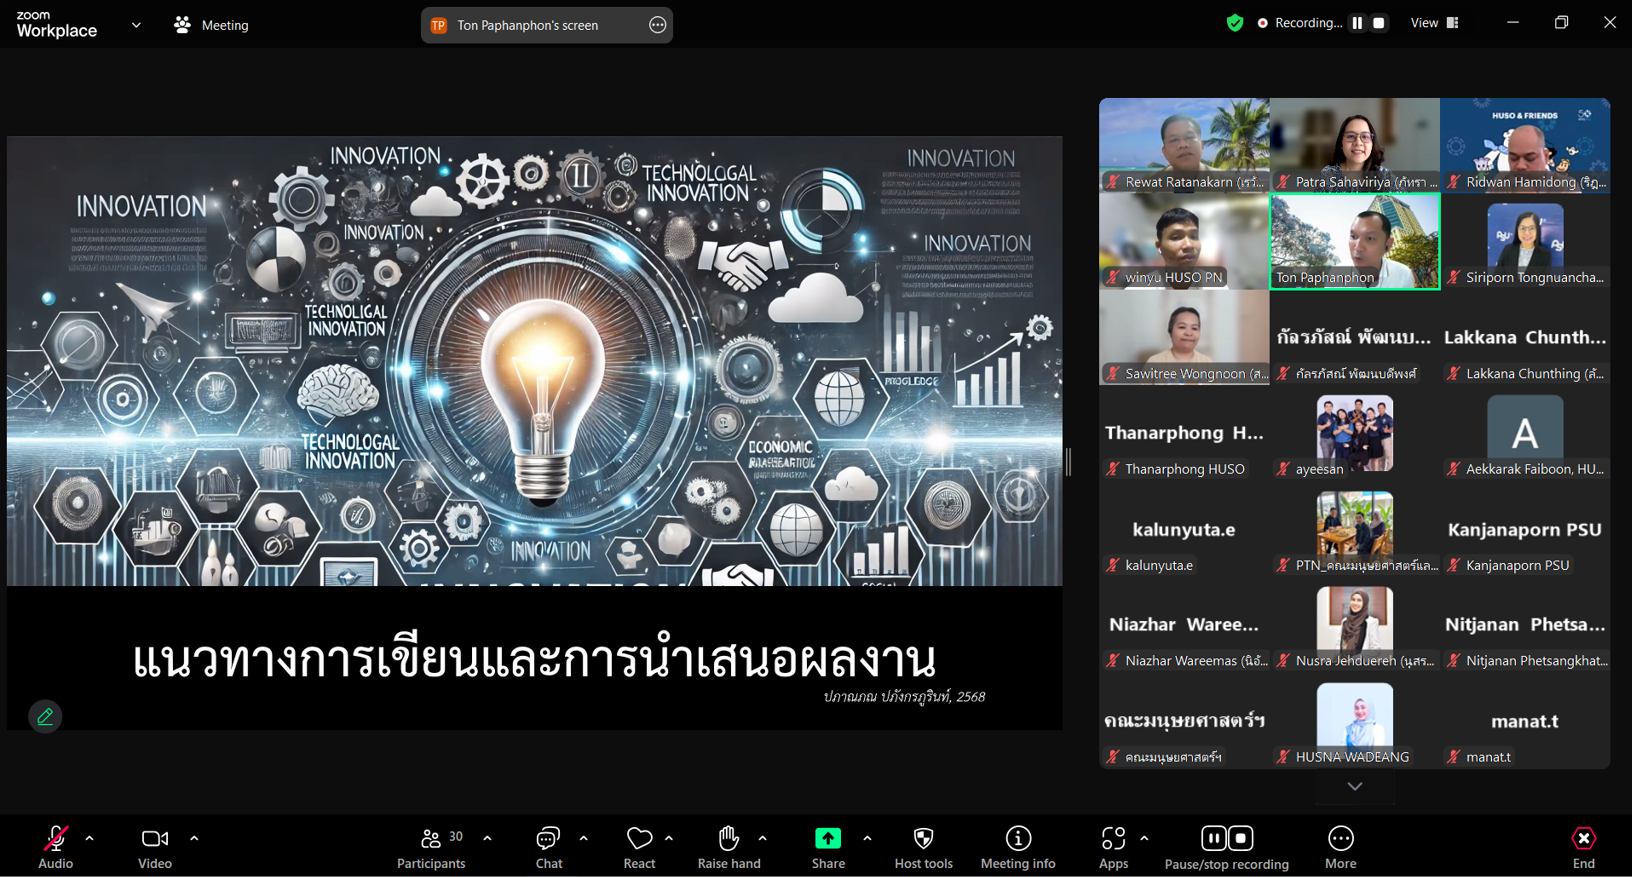Select the winyu HUSO PN video tile
Image resolution: width=1632 pixels, height=877 pixels.
1184,242
